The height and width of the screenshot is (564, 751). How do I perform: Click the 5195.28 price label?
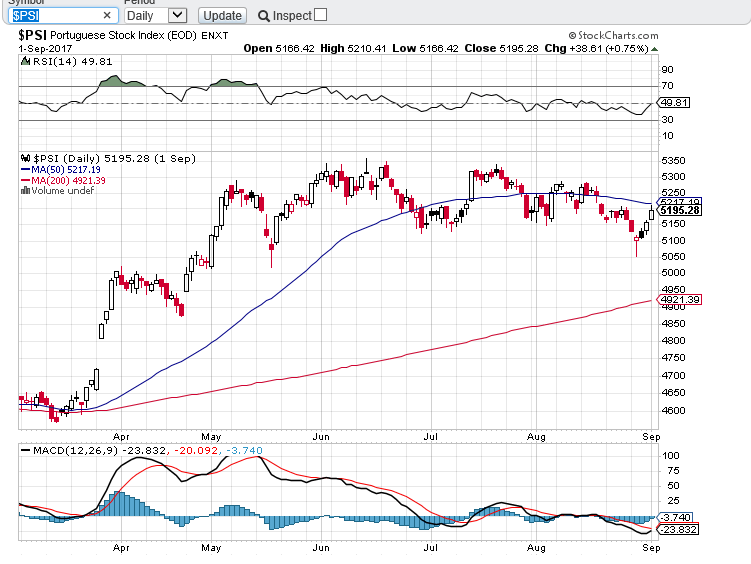[680, 210]
